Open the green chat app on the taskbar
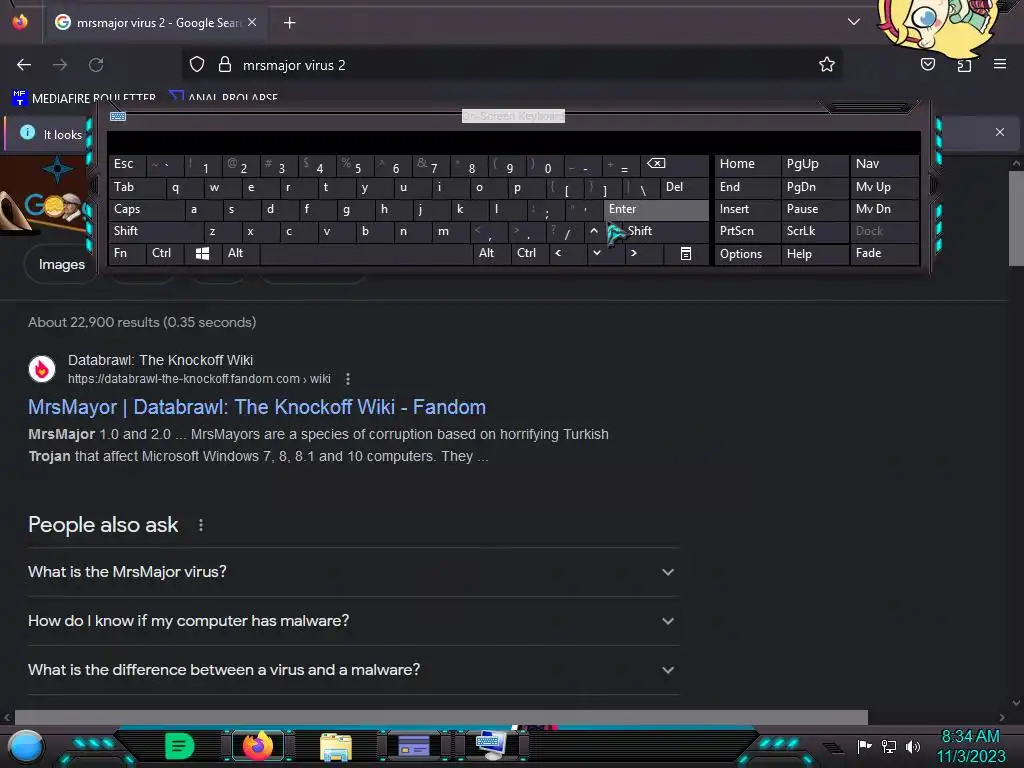This screenshot has height=768, width=1024. (180, 746)
